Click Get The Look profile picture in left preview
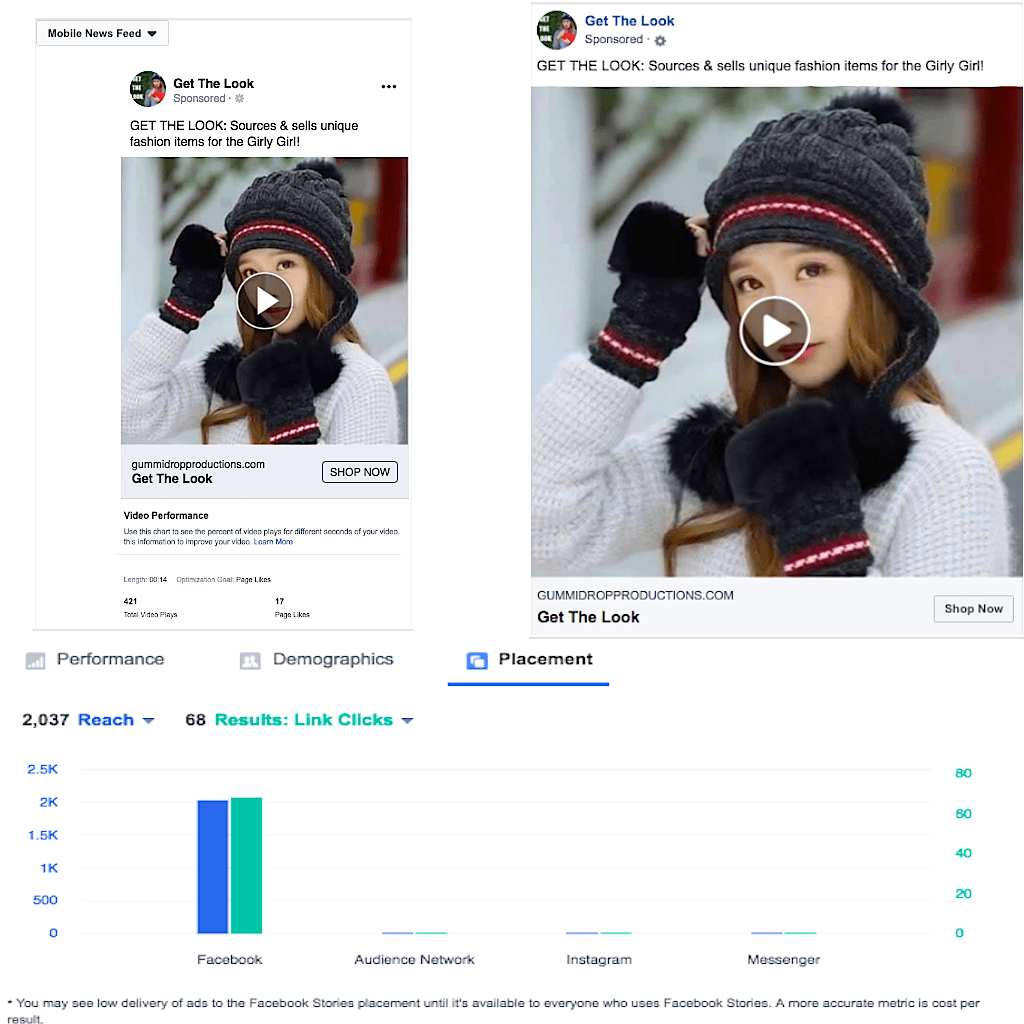Image resolution: width=1024 pixels, height=1024 pixels. click(x=147, y=89)
